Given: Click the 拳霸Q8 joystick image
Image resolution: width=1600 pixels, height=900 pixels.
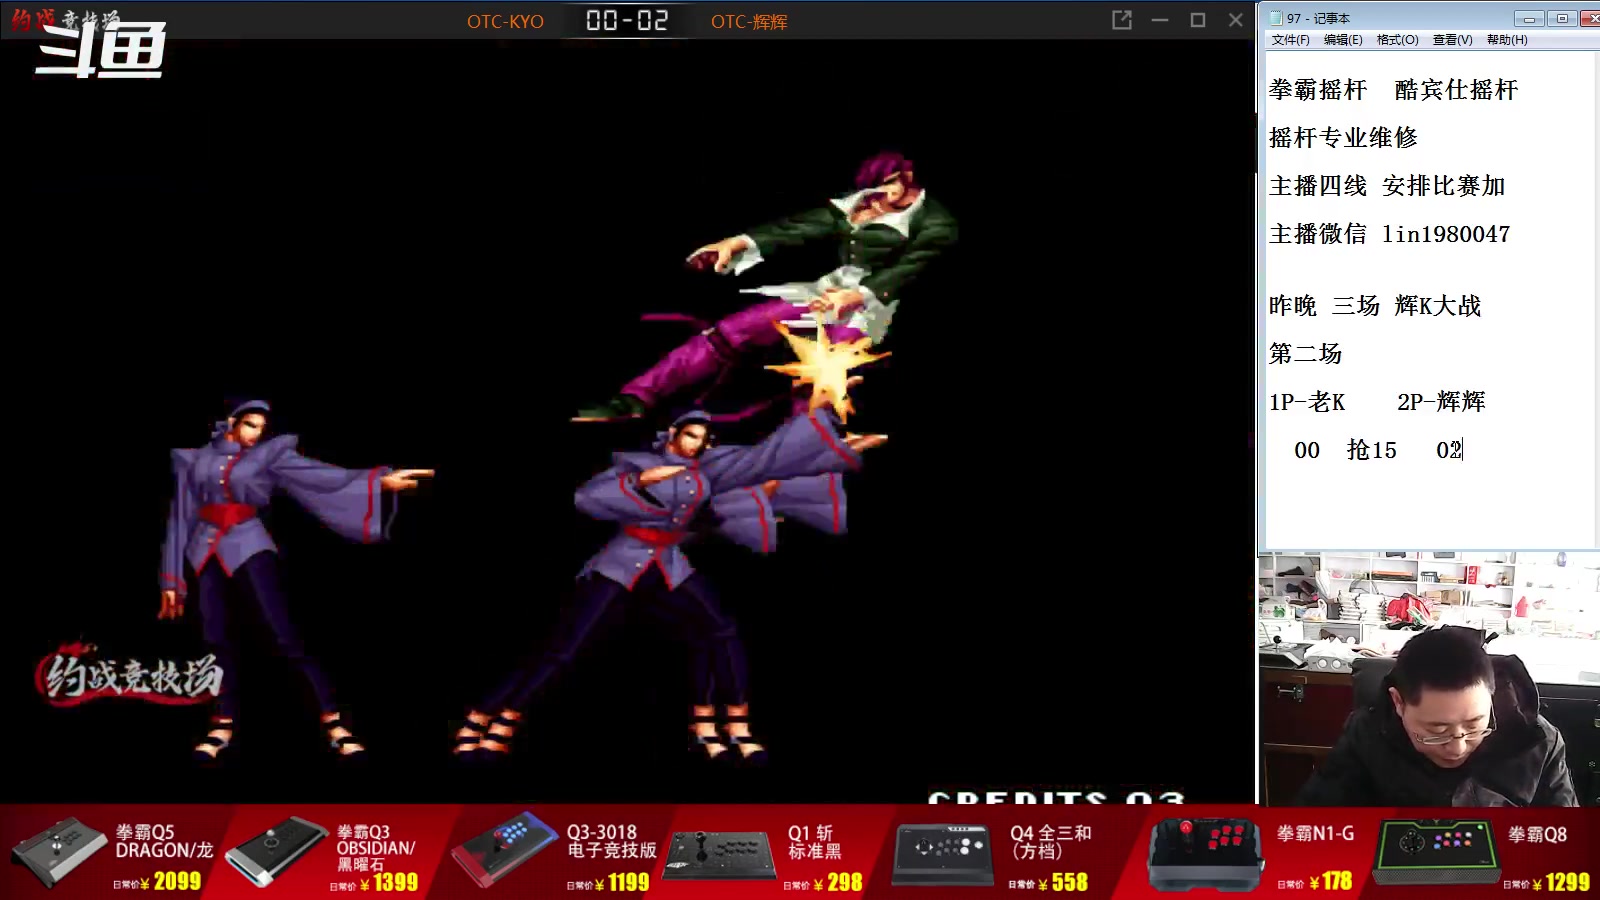Looking at the screenshot, I should [x=1435, y=852].
